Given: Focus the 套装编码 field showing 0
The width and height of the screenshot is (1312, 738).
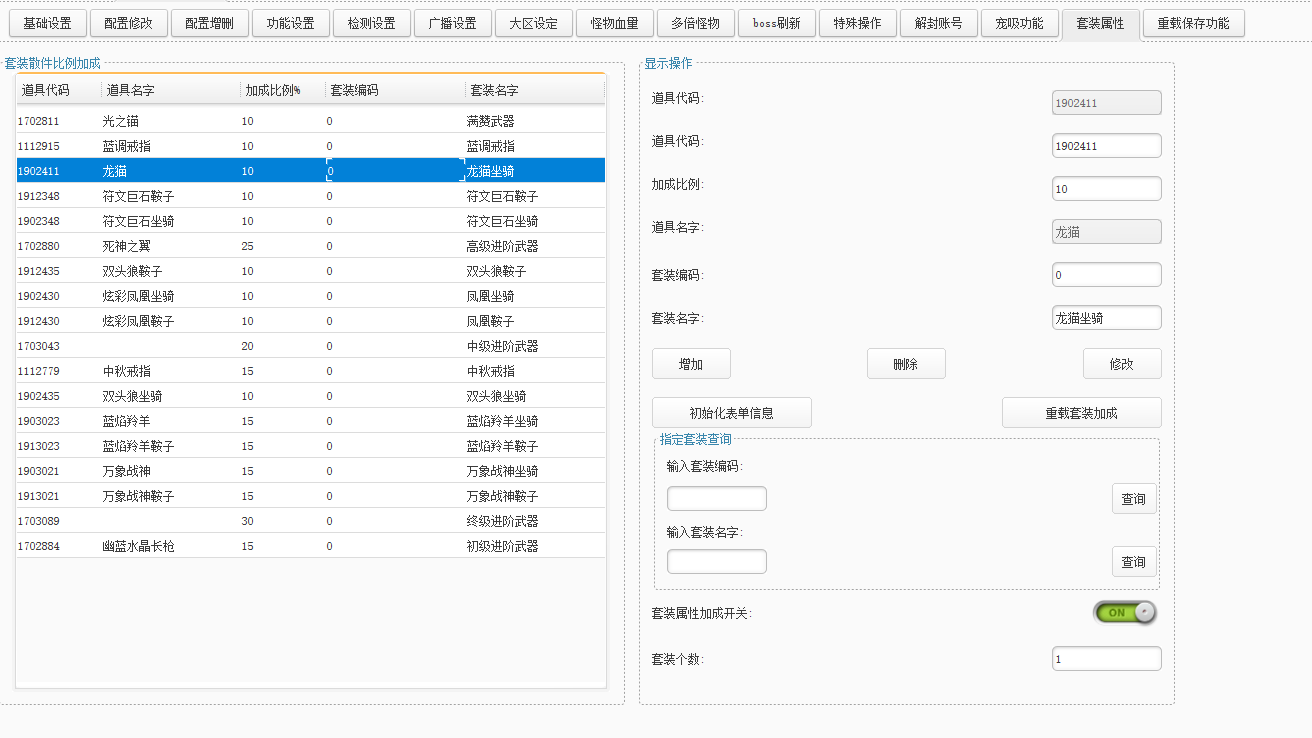Looking at the screenshot, I should 1107,275.
